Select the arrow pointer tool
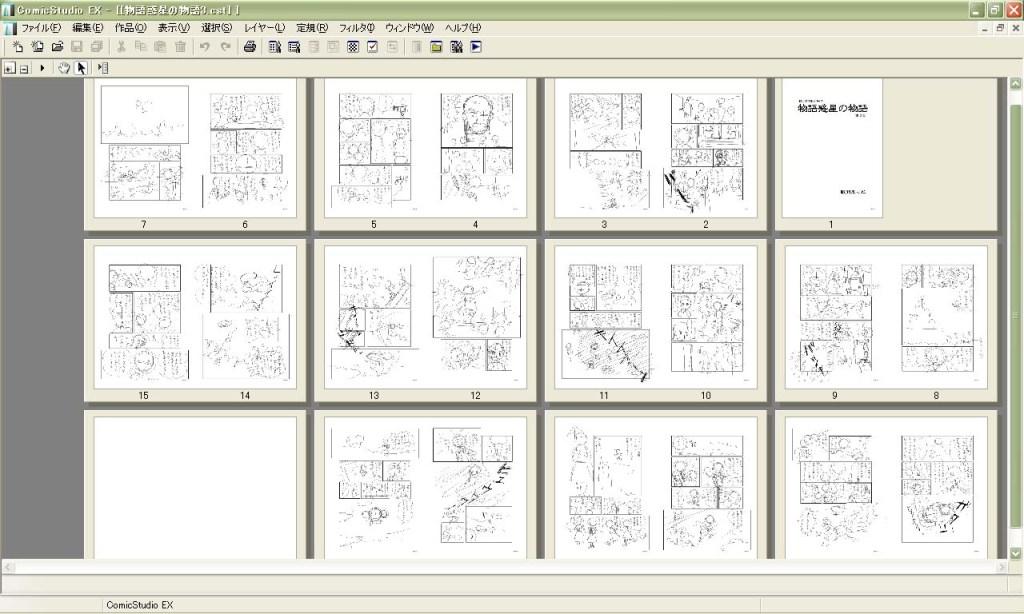The image size is (1024, 614). pyautogui.click(x=81, y=67)
